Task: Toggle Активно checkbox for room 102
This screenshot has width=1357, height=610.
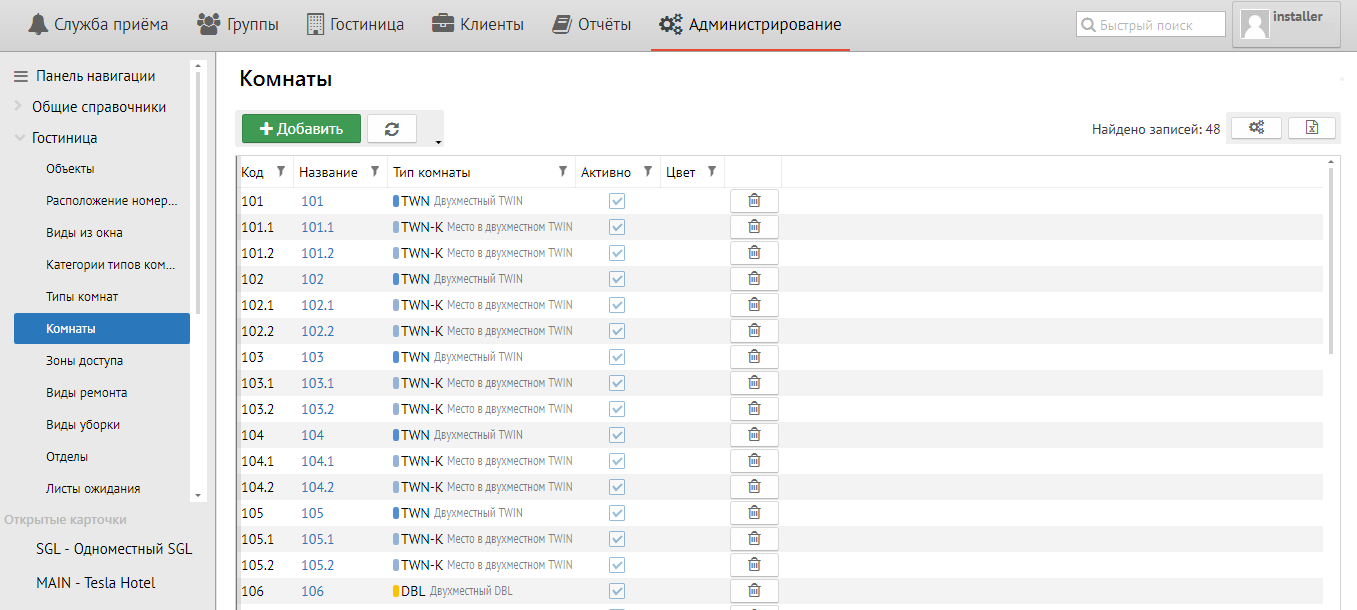Action: point(617,279)
